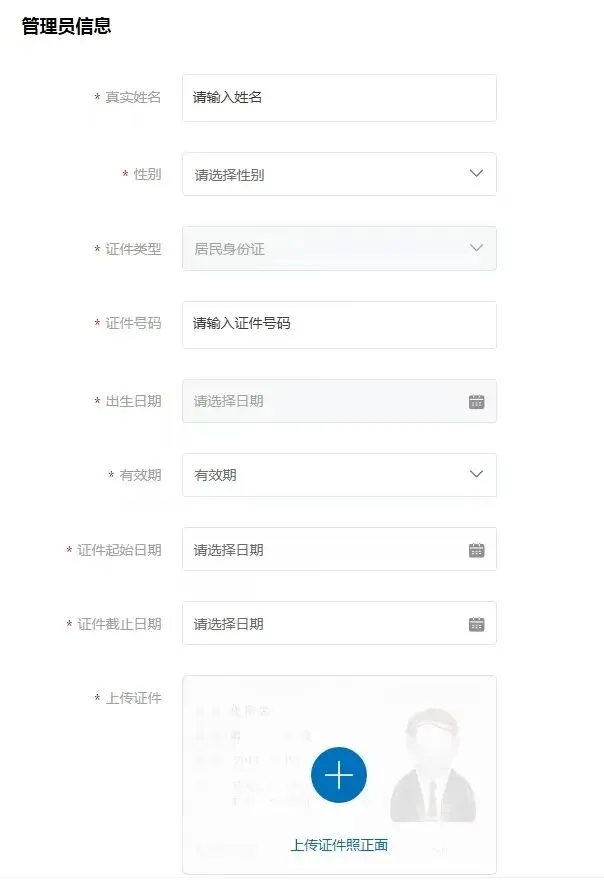This screenshot has width=604, height=880.
Task: Click the calendar icon in 证件起始日期 field
Action: coord(476,550)
